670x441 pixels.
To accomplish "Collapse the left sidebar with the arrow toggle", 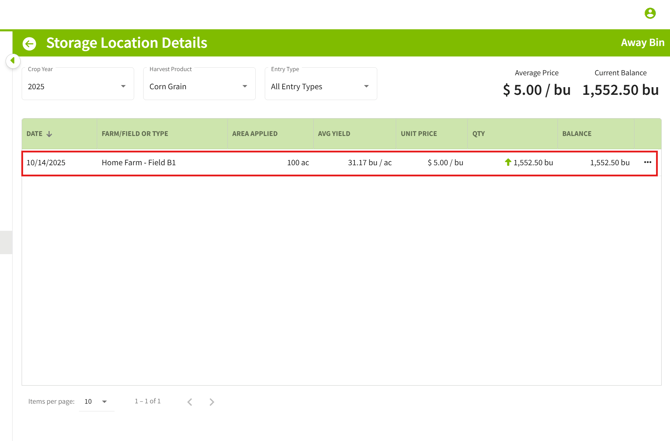I will pyautogui.click(x=13, y=61).
